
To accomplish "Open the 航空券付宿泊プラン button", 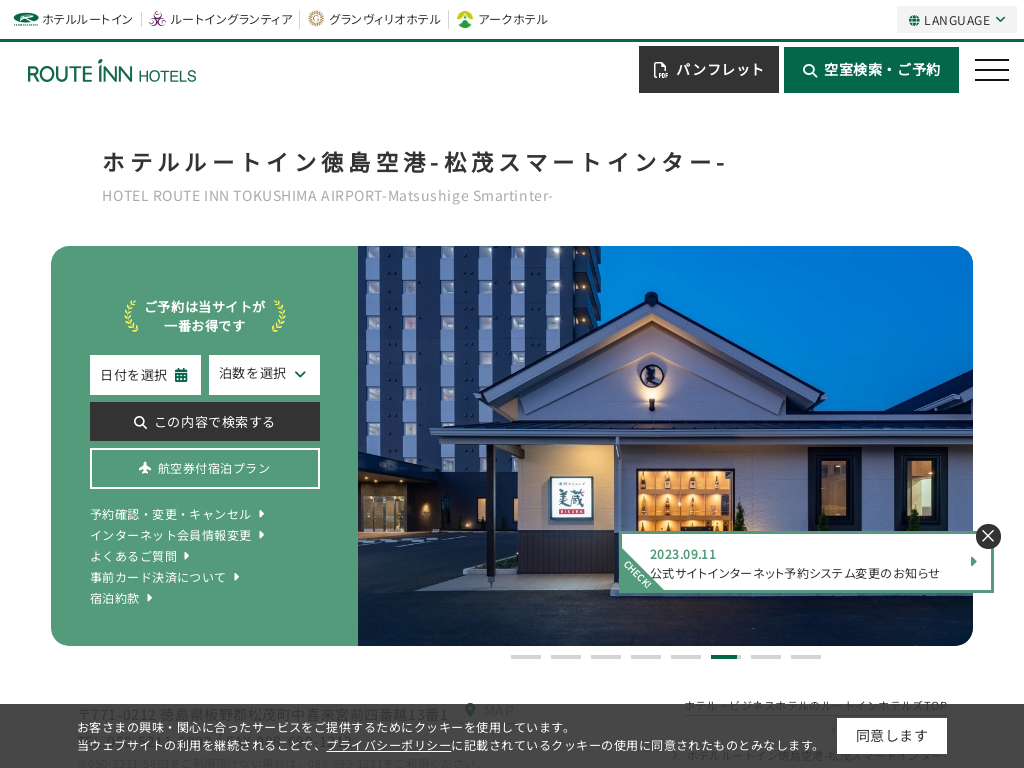I will pyautogui.click(x=204, y=468).
